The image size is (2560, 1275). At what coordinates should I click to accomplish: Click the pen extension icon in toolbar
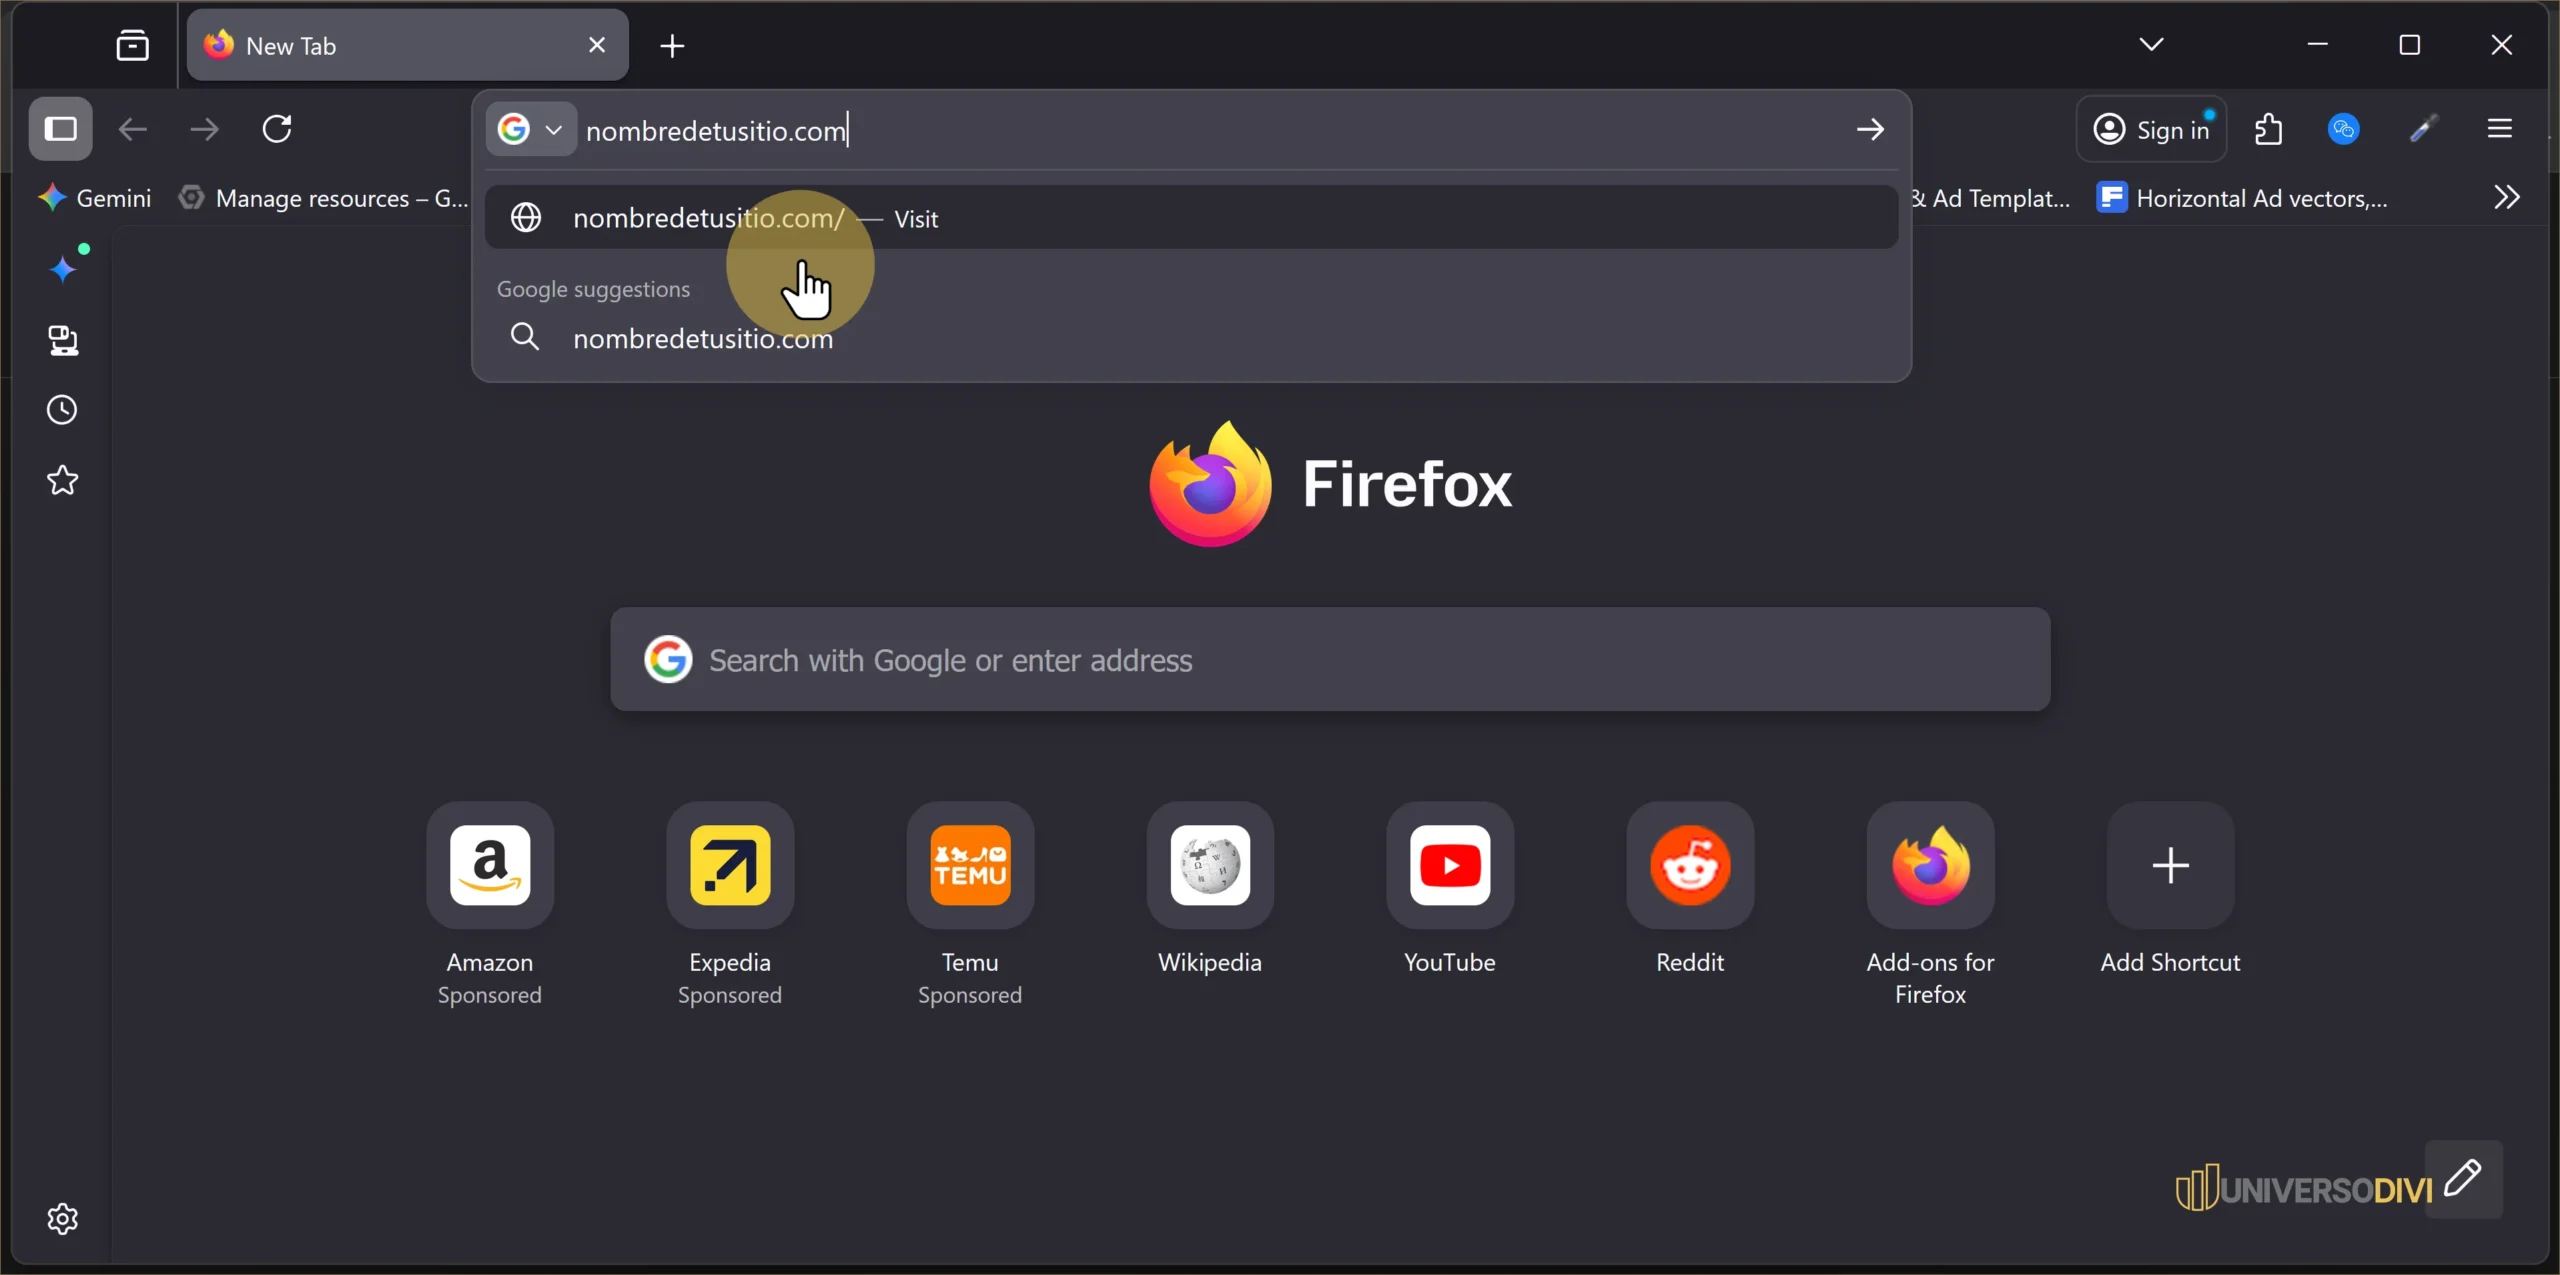click(x=2423, y=129)
